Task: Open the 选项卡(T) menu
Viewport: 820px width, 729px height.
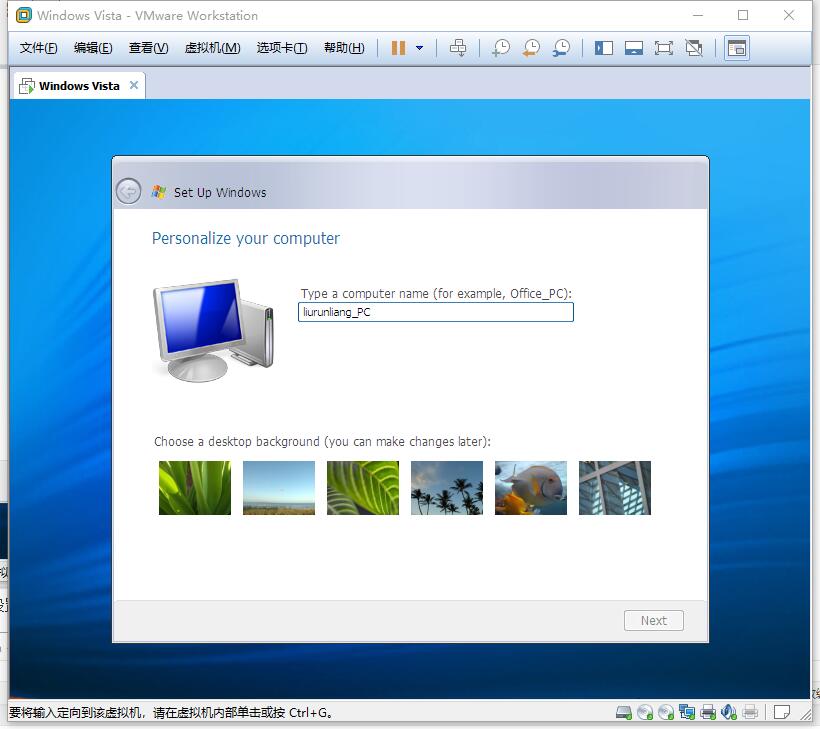Action: coord(282,48)
